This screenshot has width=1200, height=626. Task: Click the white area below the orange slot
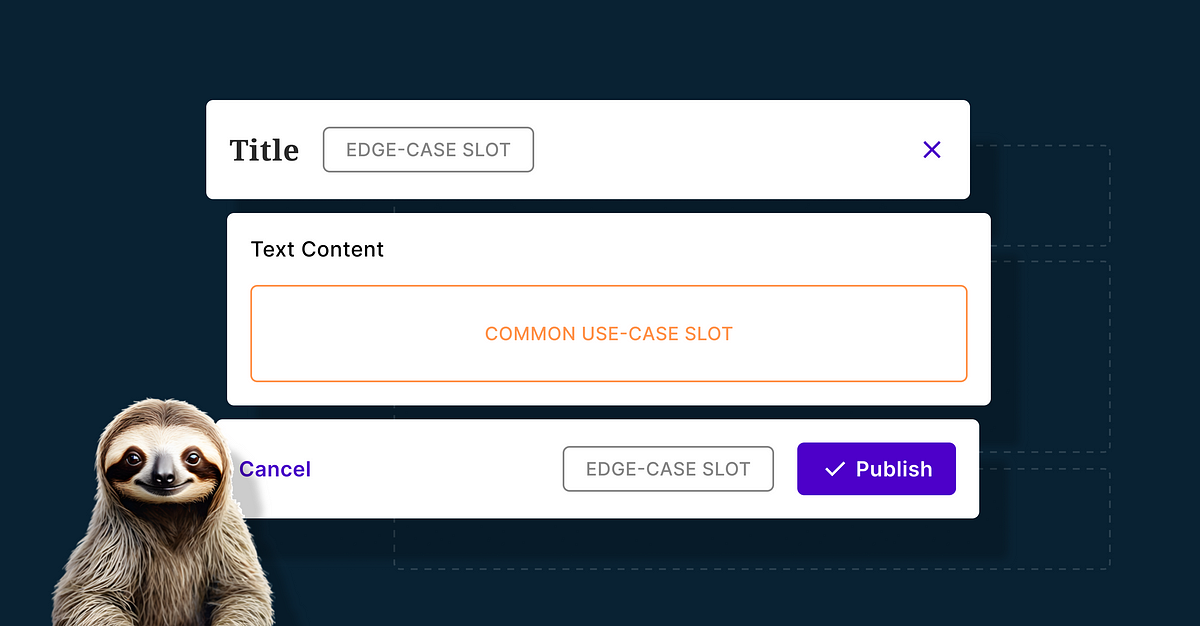point(608,393)
